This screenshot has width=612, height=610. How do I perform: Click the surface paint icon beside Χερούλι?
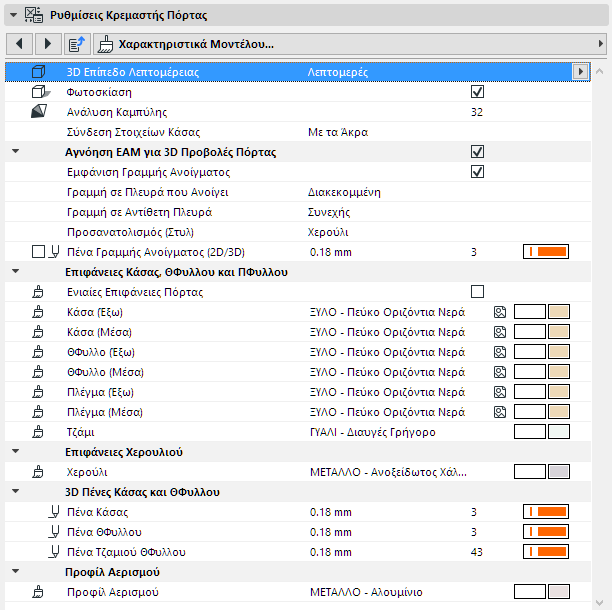[39, 472]
